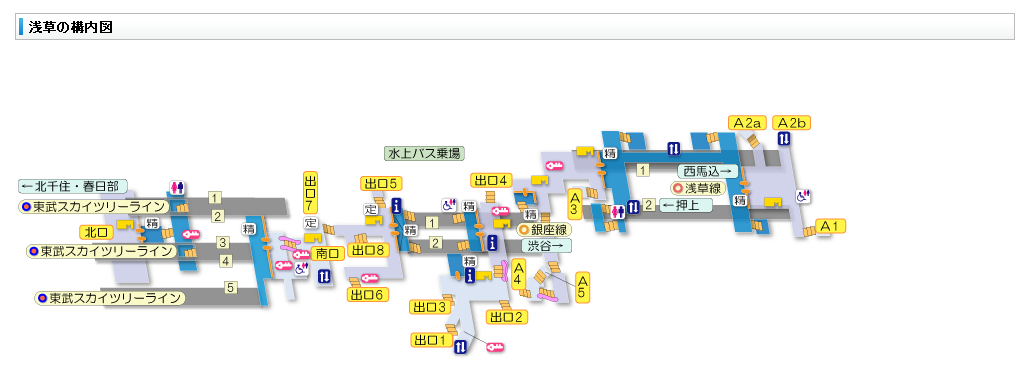
Task: Select the elevator icon under the A2b exit
Action: pyautogui.click(x=785, y=138)
